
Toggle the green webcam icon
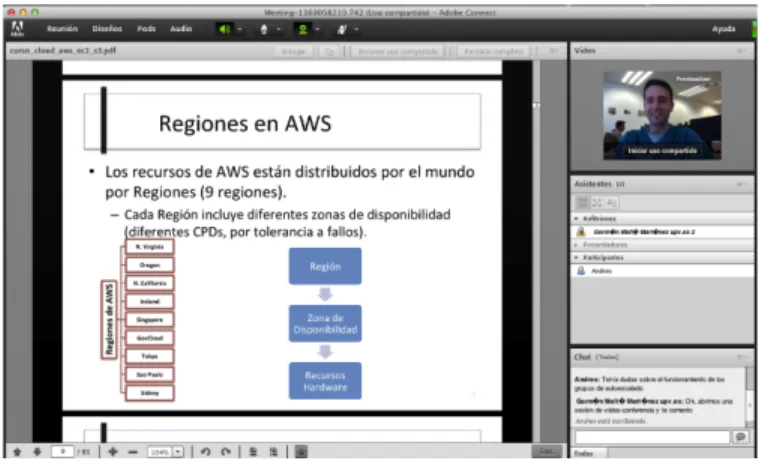[303, 30]
